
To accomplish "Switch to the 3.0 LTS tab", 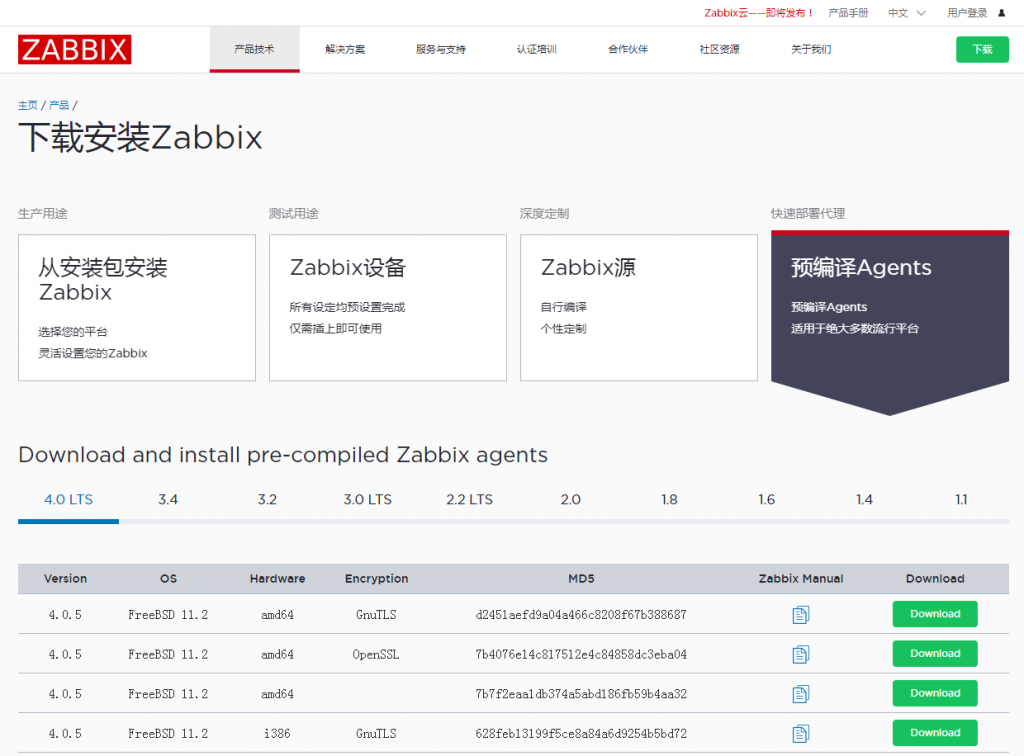I will point(368,499).
